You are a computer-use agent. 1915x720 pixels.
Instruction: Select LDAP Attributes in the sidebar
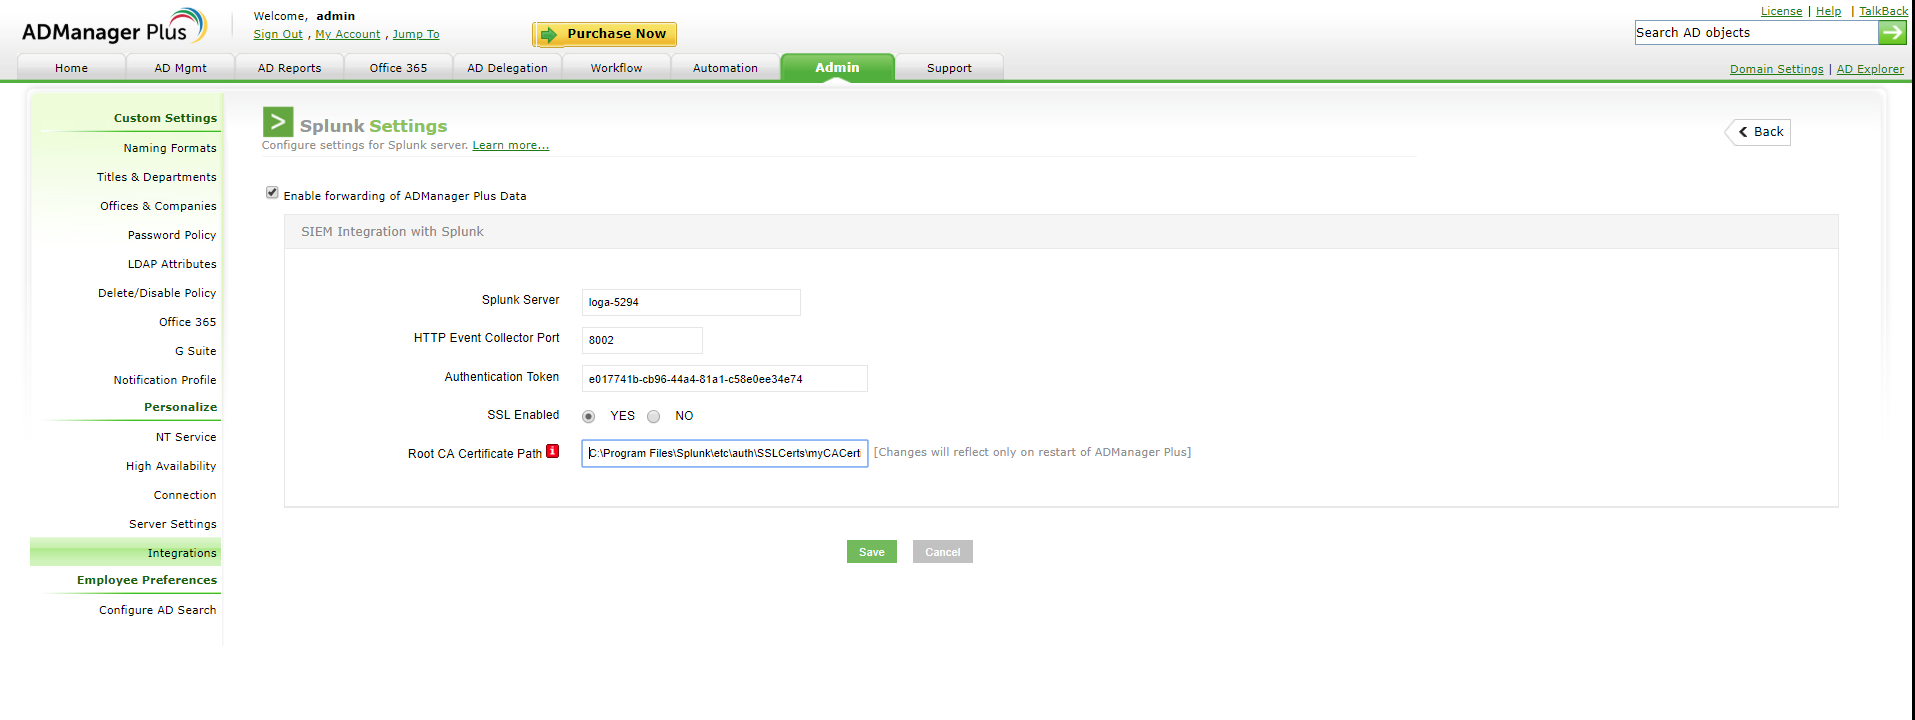[172, 264]
